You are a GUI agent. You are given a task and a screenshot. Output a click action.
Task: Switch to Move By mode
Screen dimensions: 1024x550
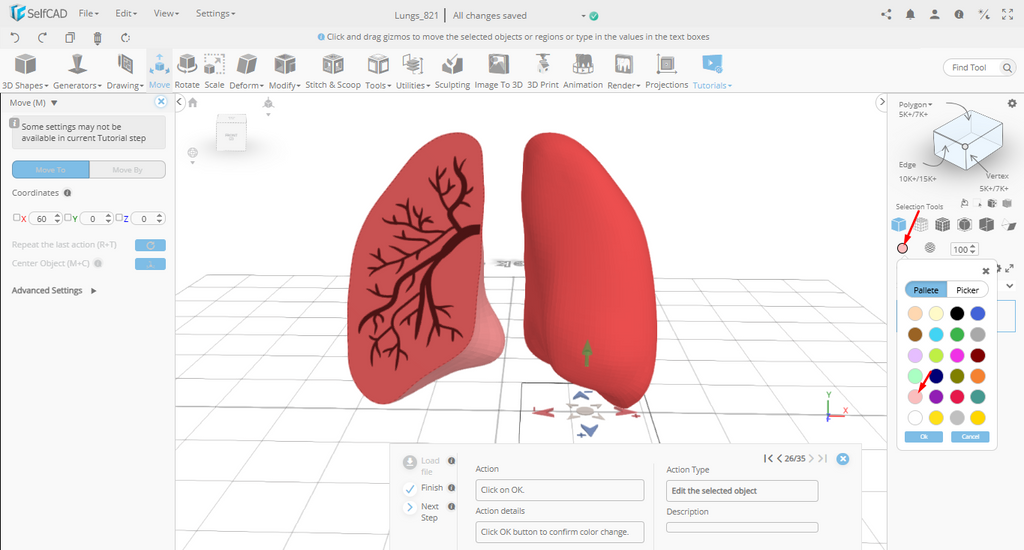pyautogui.click(x=127, y=170)
